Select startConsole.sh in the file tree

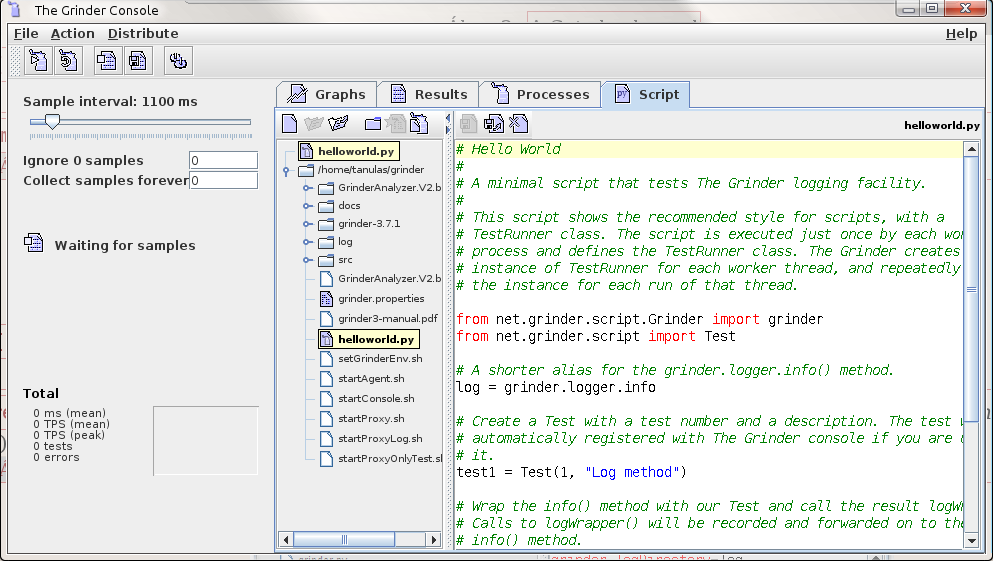[x=376, y=398]
